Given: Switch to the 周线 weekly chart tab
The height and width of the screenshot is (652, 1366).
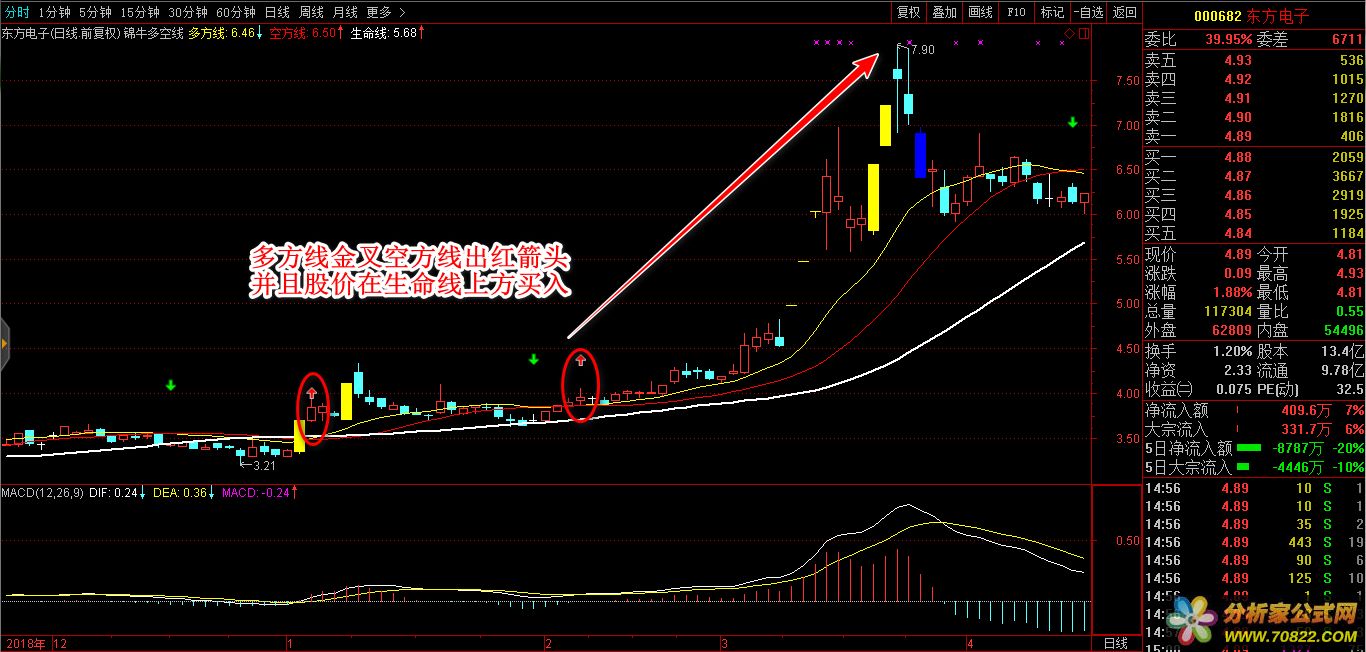Looking at the screenshot, I should click(x=311, y=12).
